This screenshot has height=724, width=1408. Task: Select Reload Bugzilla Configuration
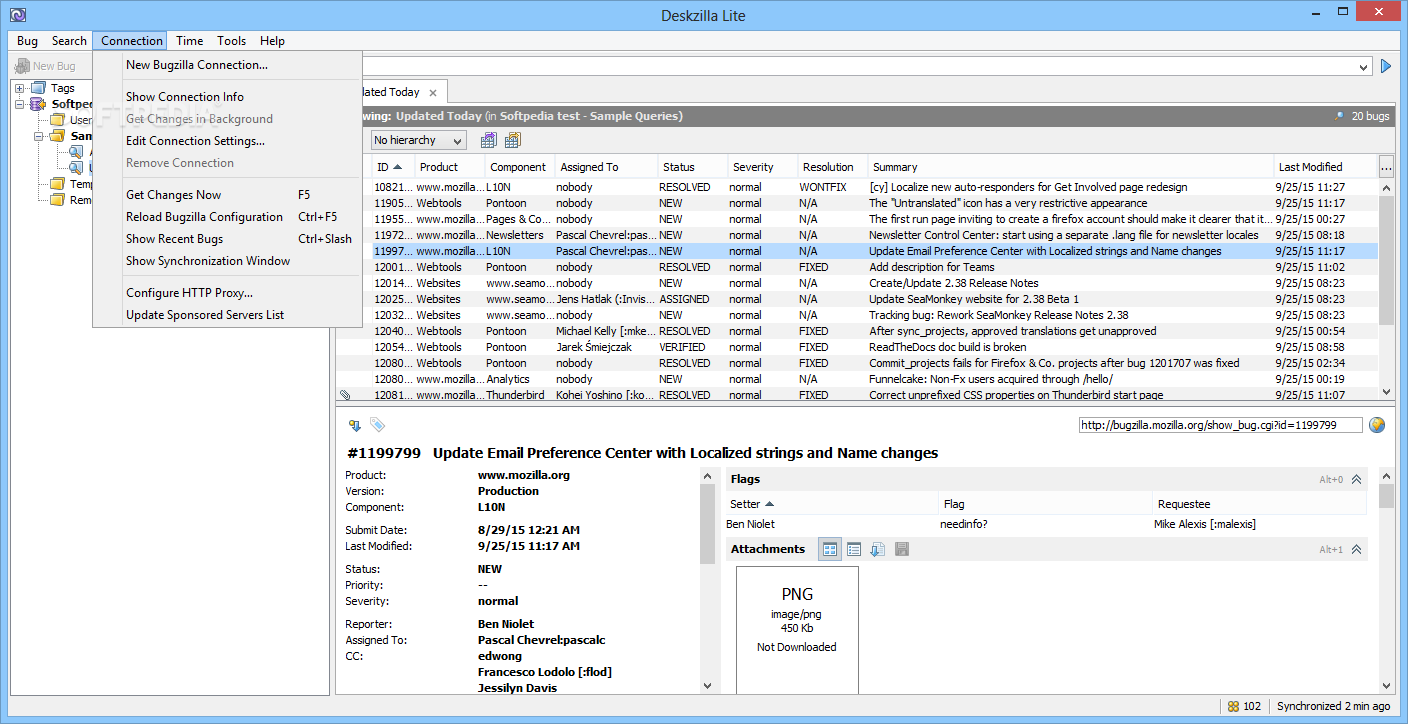pyautogui.click(x=227, y=217)
